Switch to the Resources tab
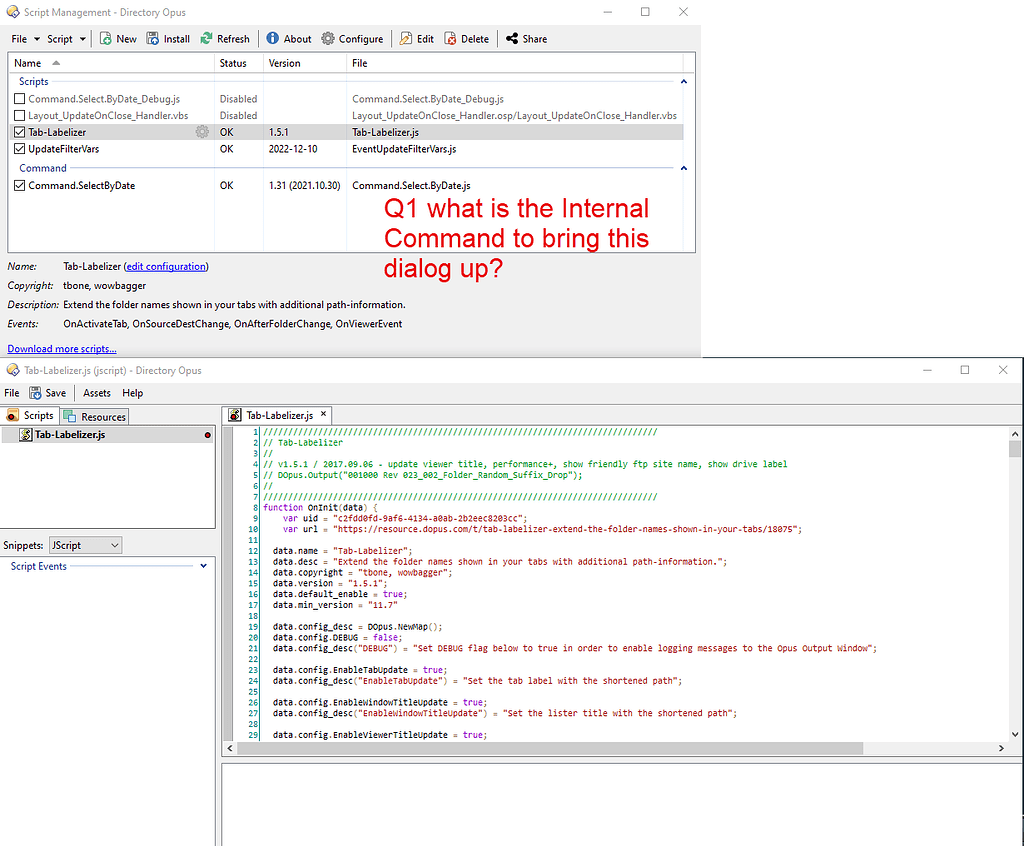The width and height of the screenshot is (1024, 846). [x=95, y=417]
